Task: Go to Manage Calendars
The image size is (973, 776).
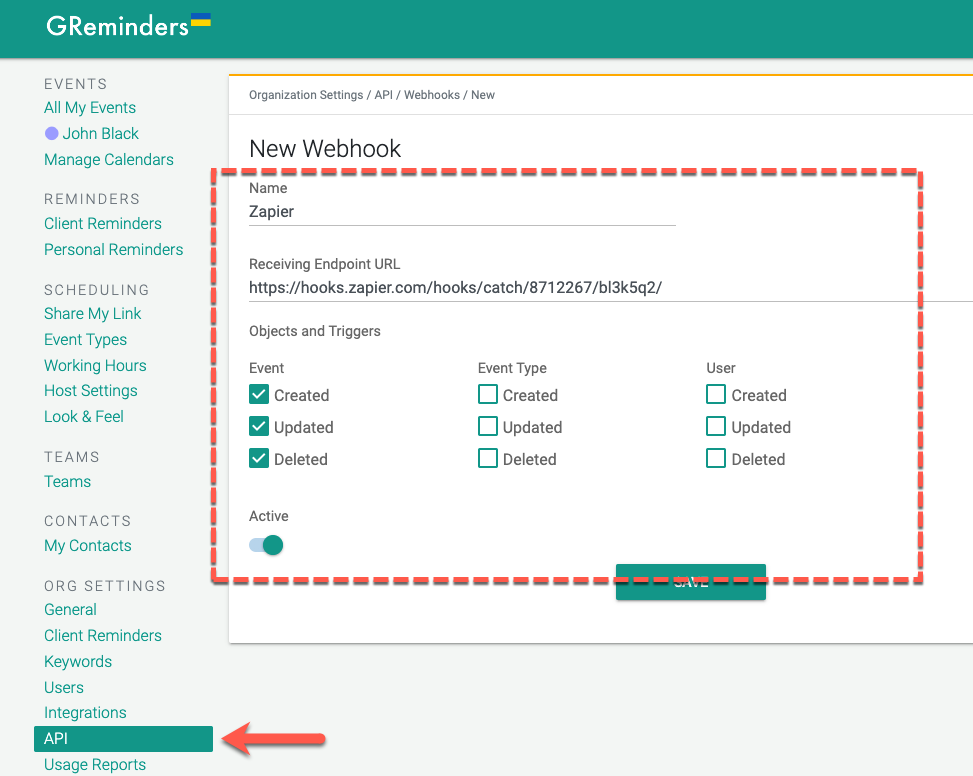Action: pyautogui.click(x=109, y=159)
